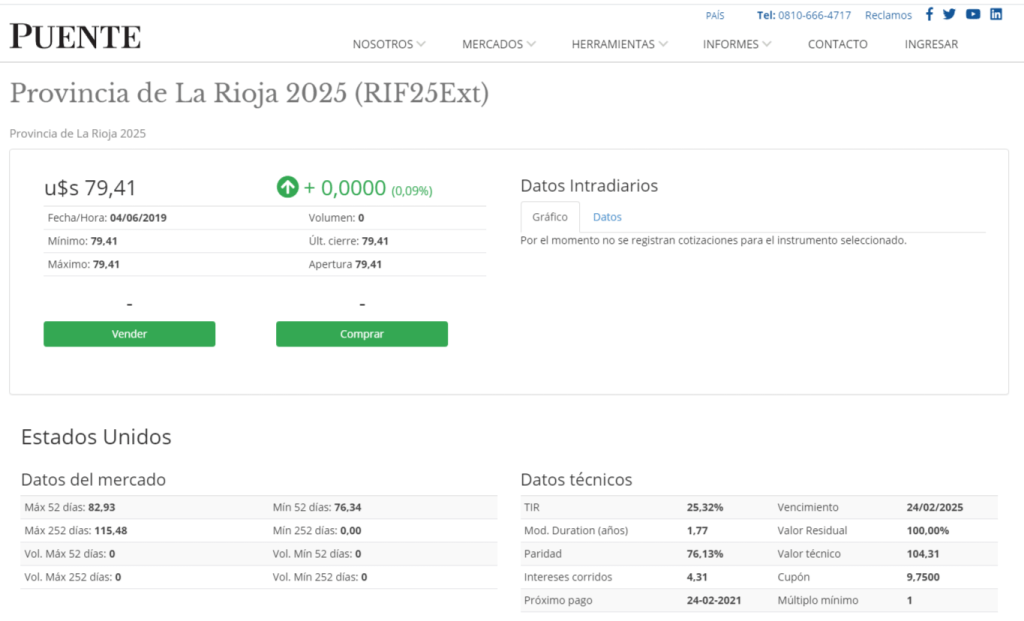Image resolution: width=1024 pixels, height=621 pixels.
Task: Expand the HERRAMIENTAS menu chevron
Action: pos(664,44)
